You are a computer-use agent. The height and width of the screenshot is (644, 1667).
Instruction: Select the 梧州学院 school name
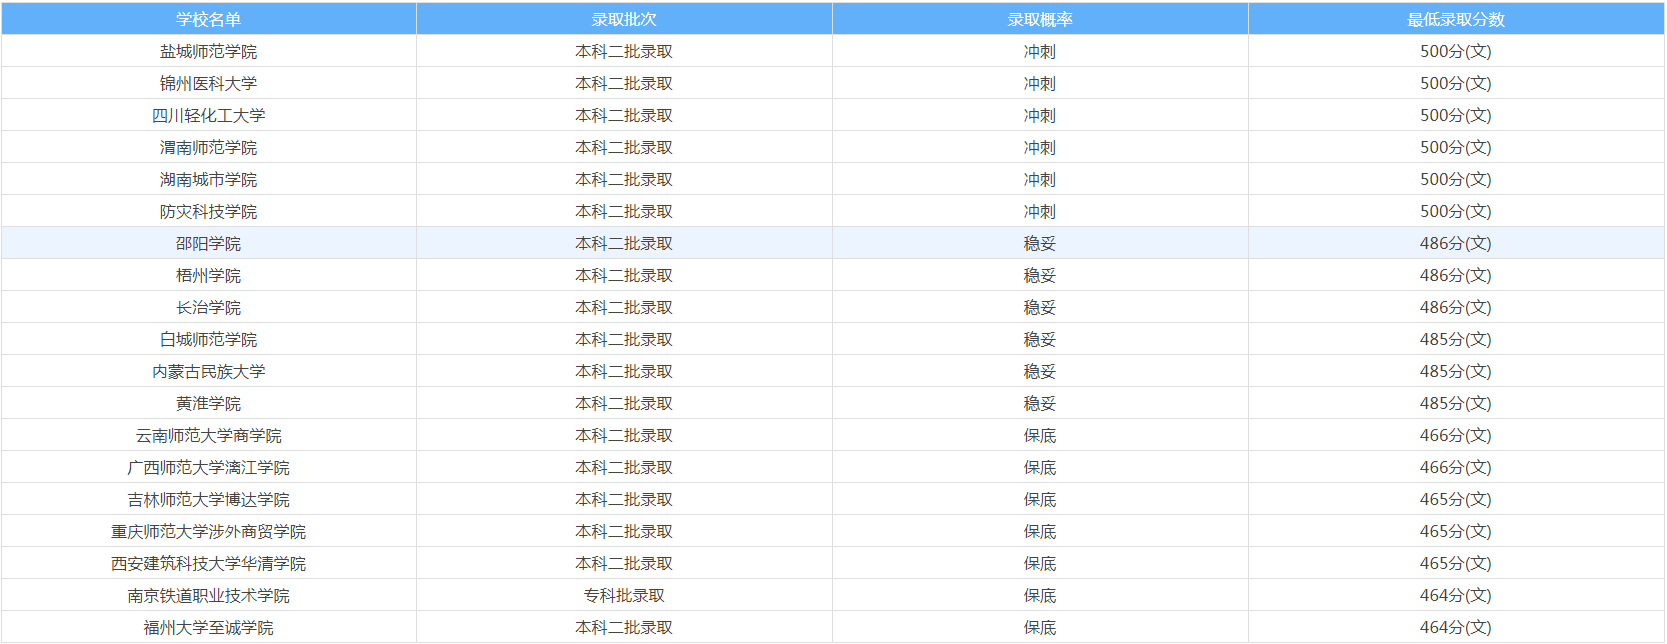coord(208,275)
